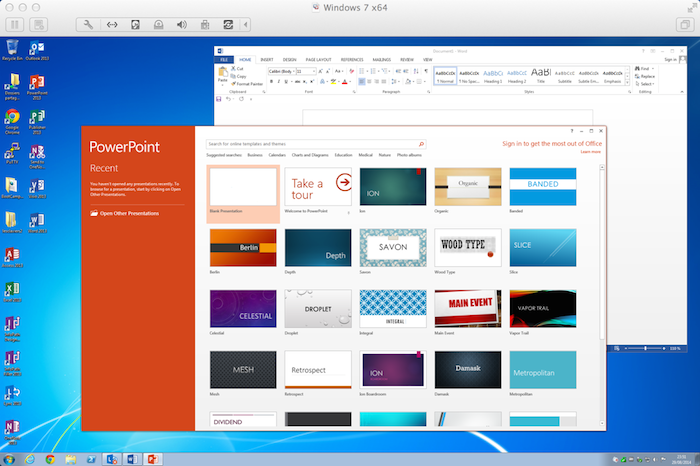The image size is (700, 466).
Task: Switch to DESIGN tab in Word
Action: [x=289, y=59]
